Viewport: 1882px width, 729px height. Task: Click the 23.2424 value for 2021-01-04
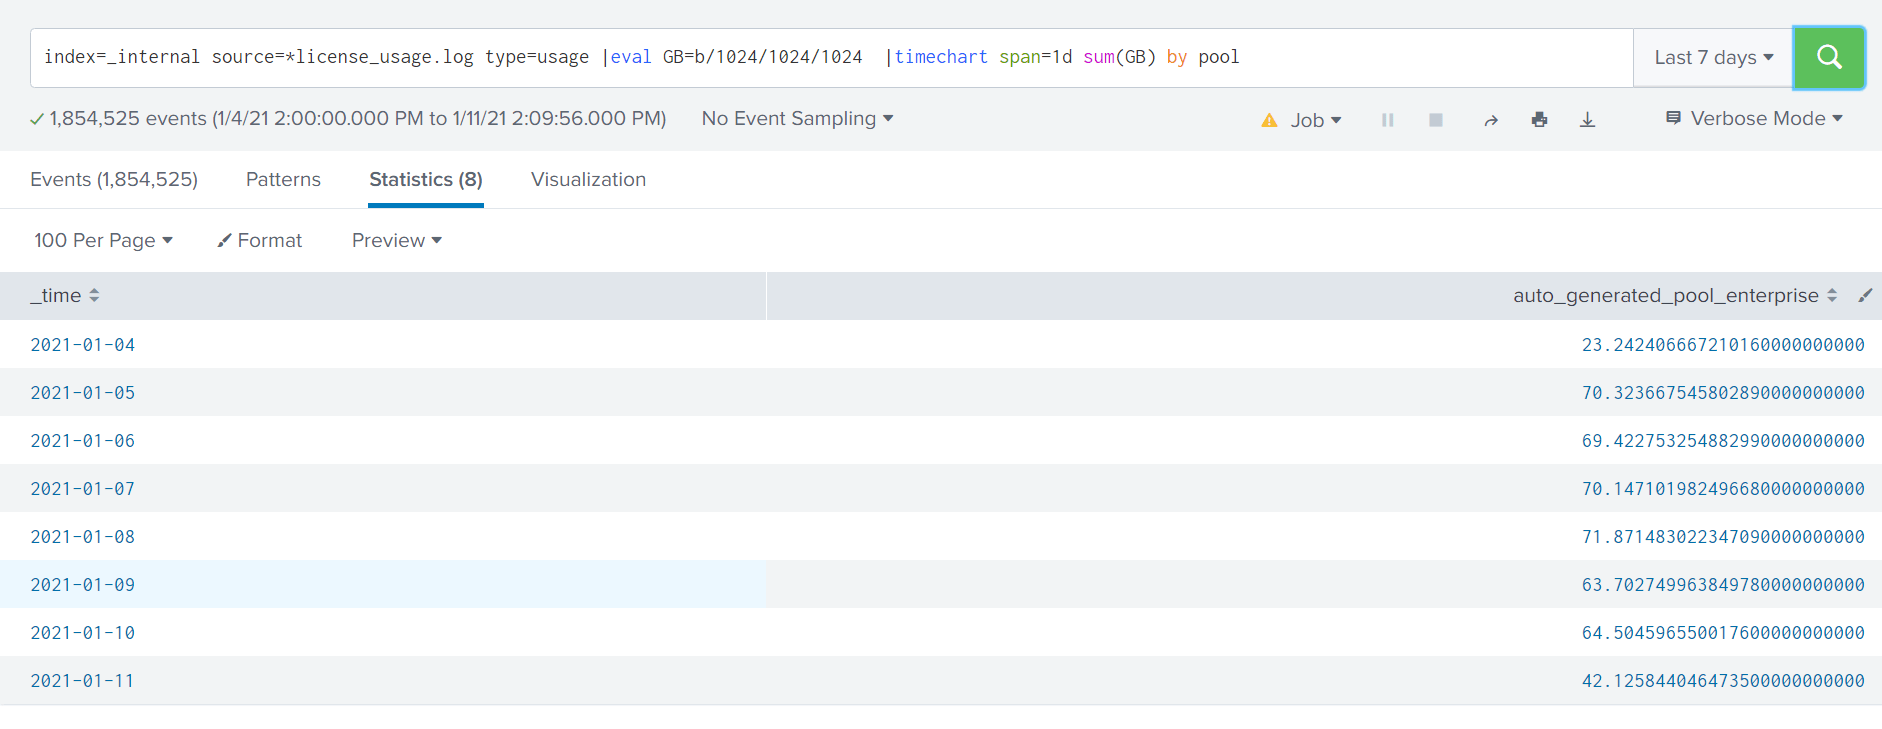[x=1723, y=345]
